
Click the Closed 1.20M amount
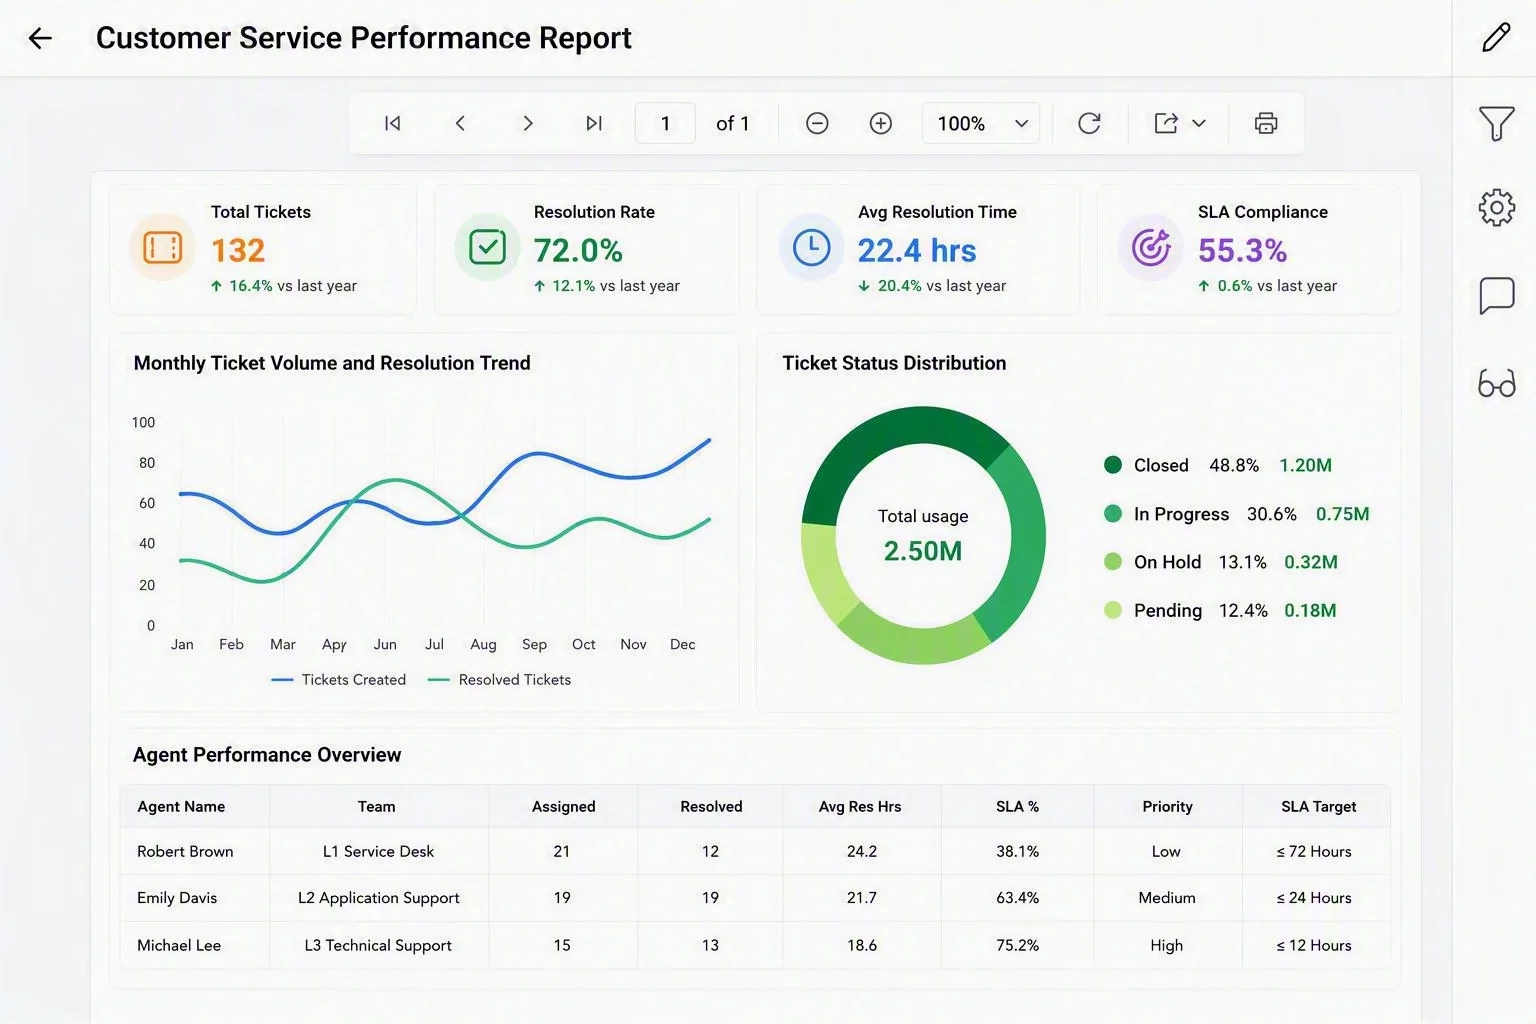(1306, 465)
